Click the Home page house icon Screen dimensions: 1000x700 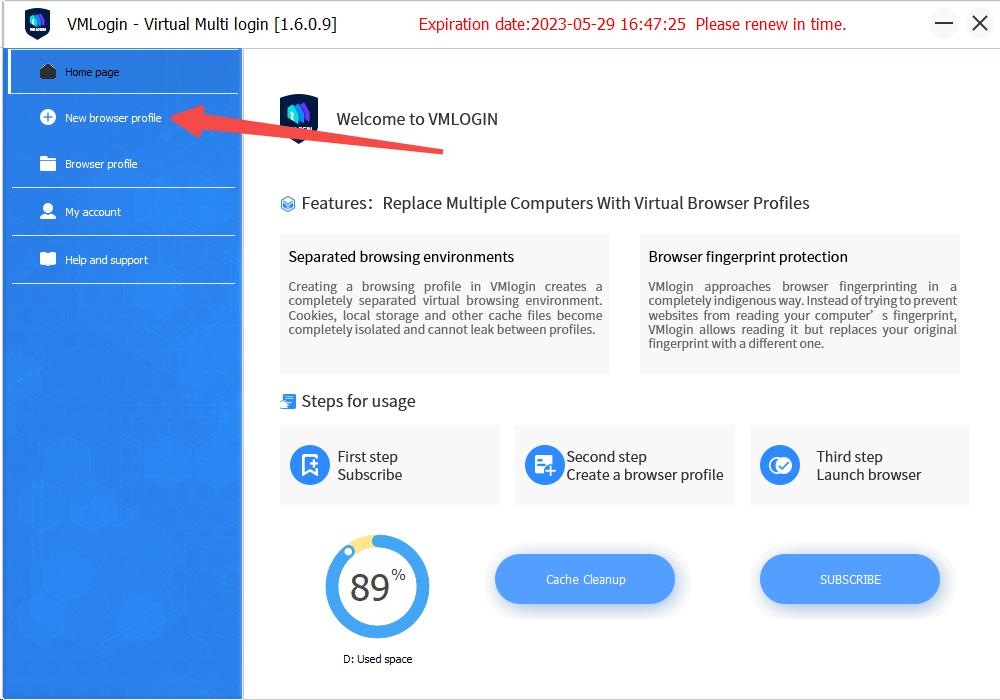pyautogui.click(x=48, y=71)
